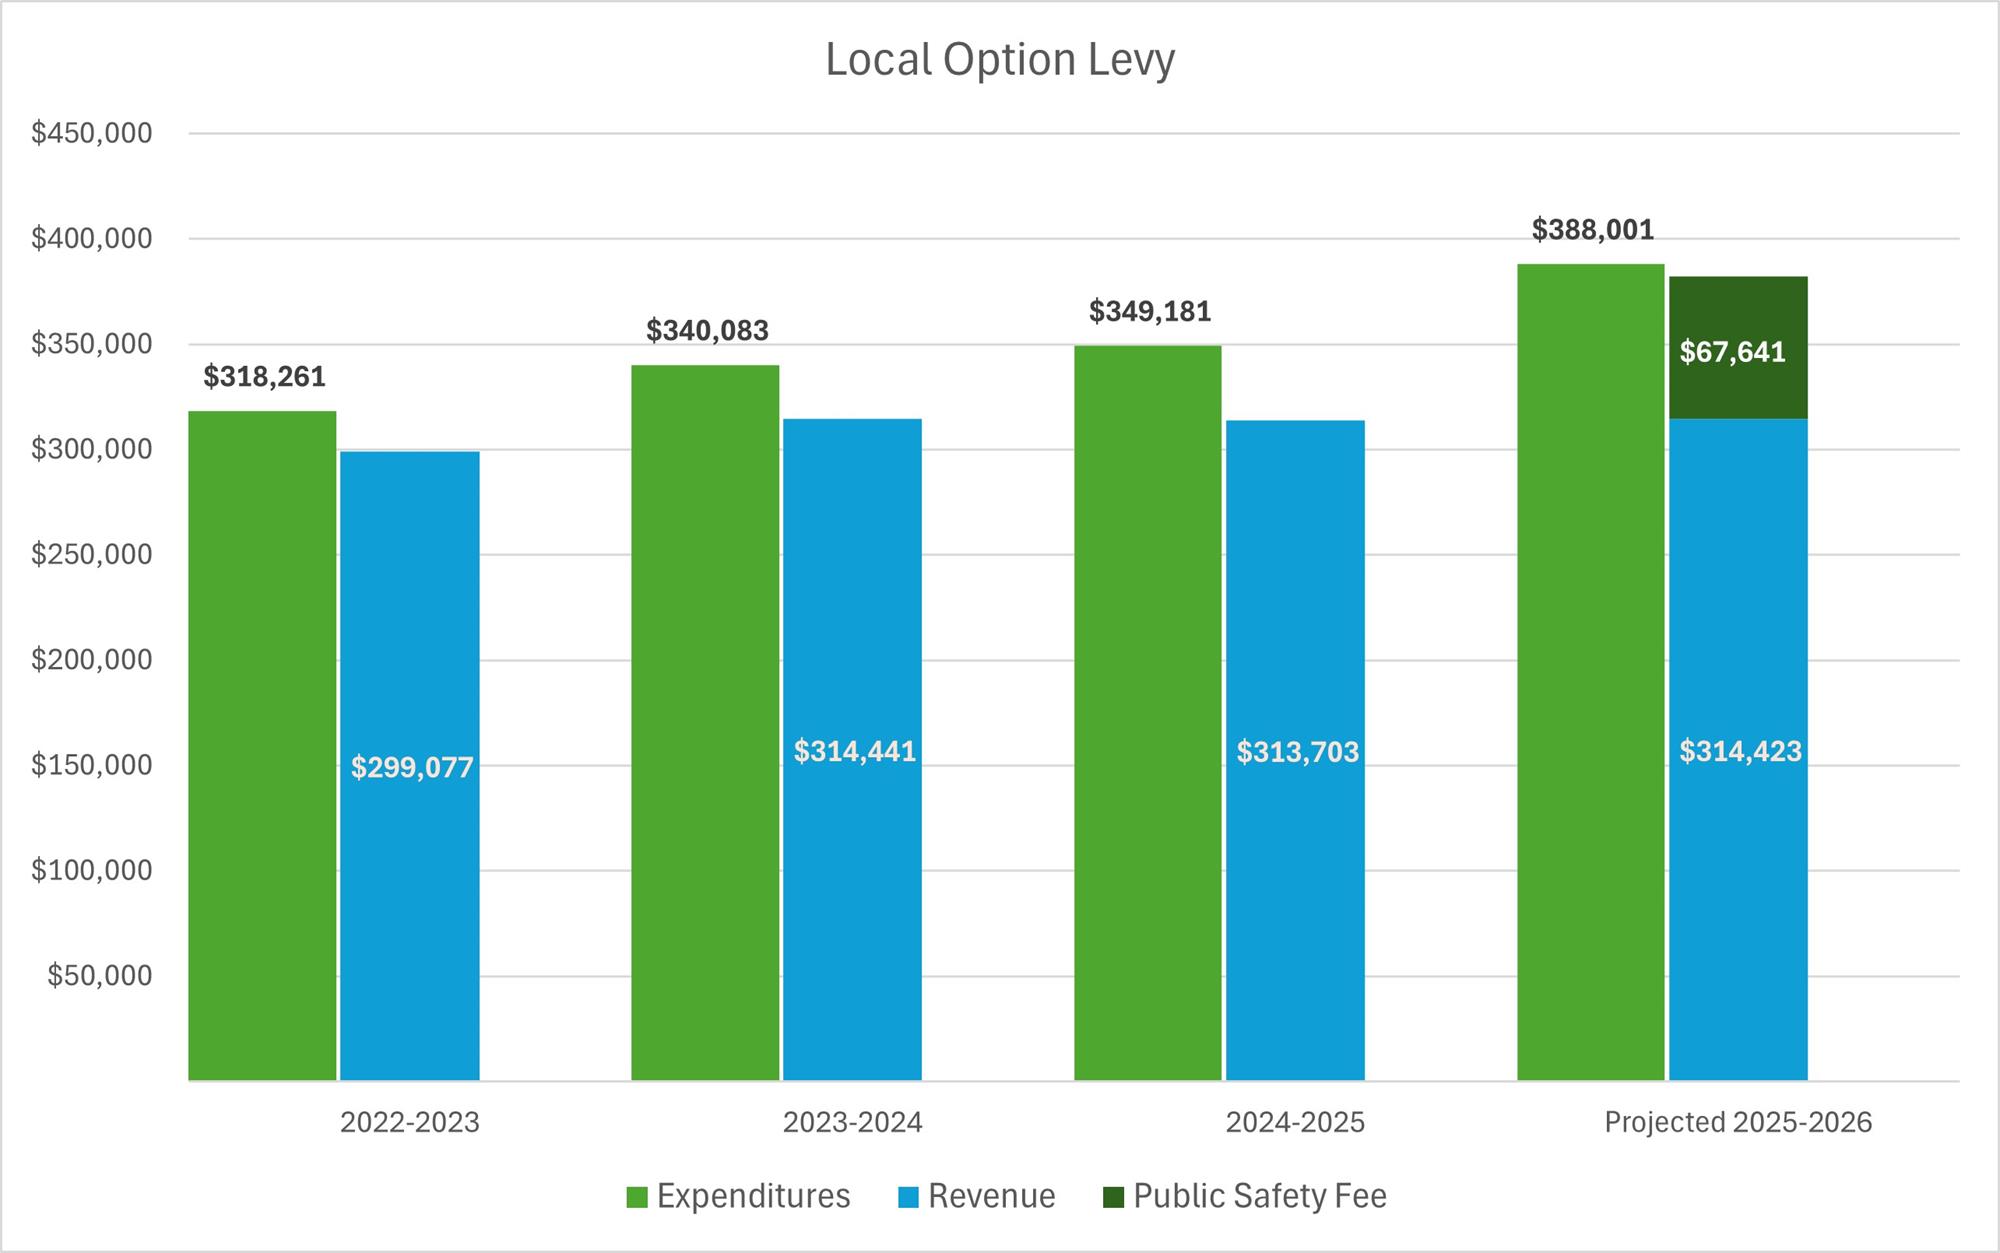Click the Expenditures legend color swatch
The height and width of the screenshot is (1253, 2000).
click(637, 1197)
